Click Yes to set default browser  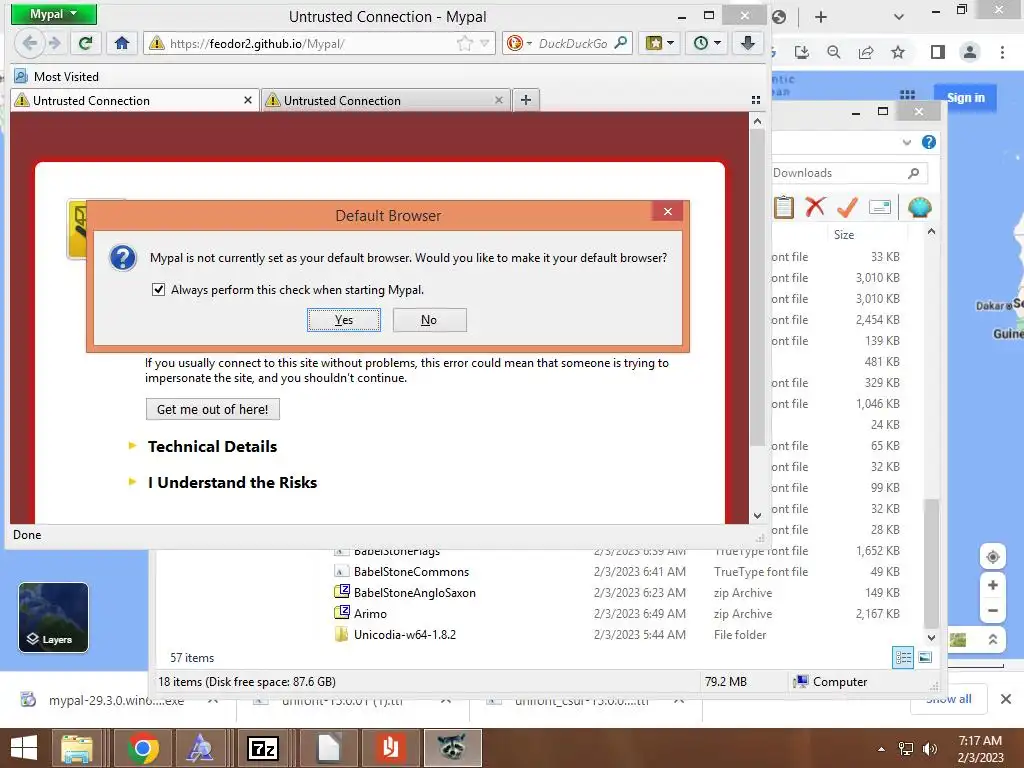pyautogui.click(x=344, y=320)
